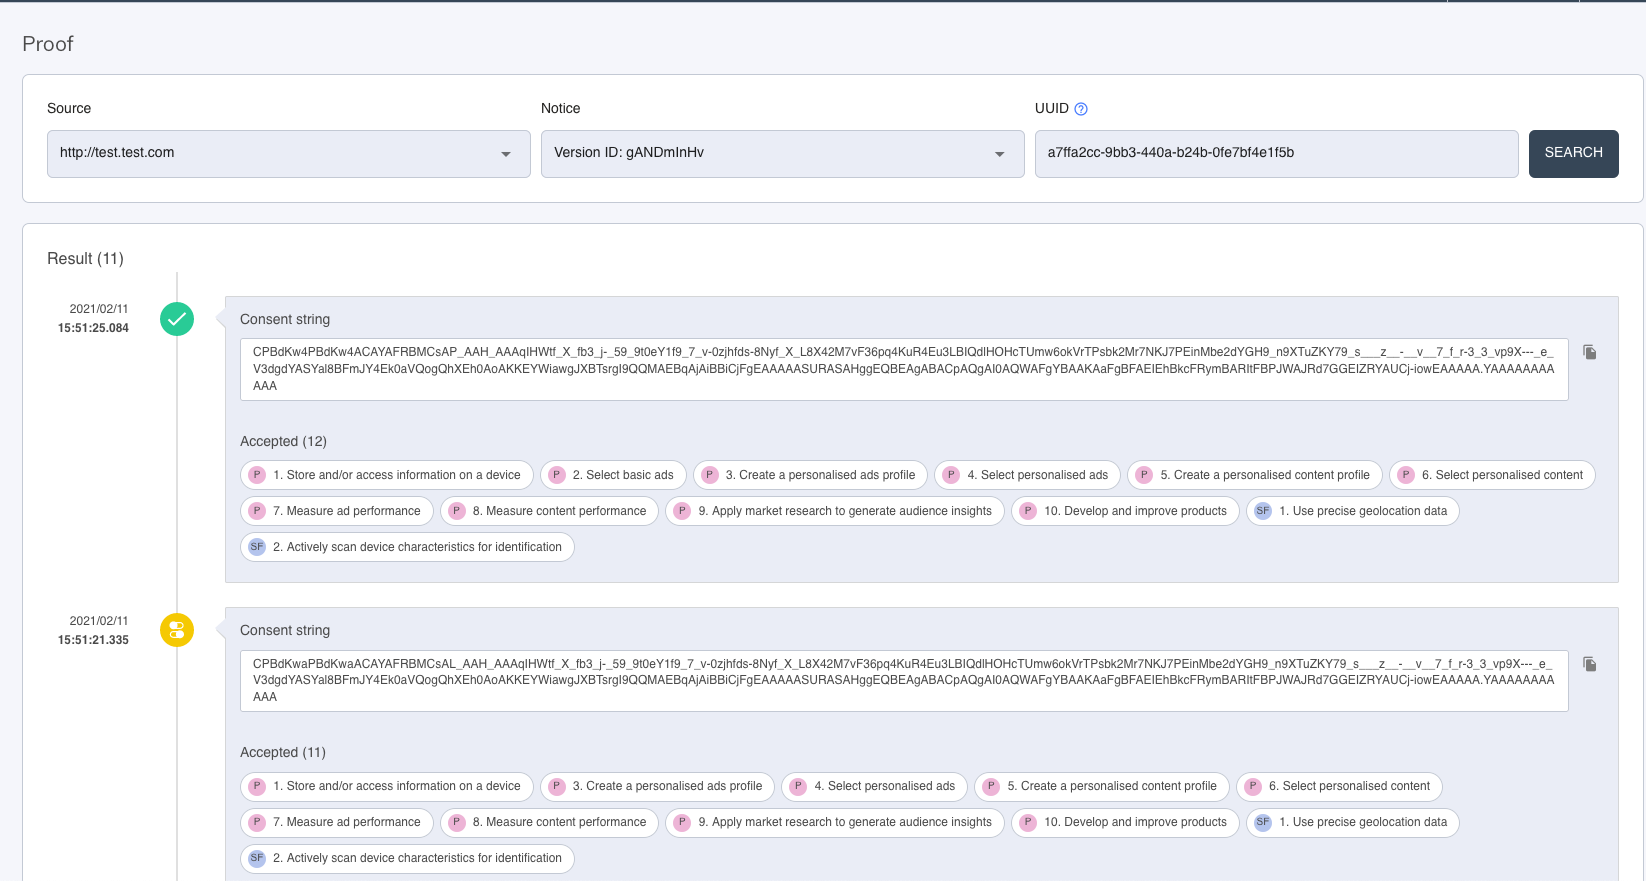The height and width of the screenshot is (881, 1646).
Task: Open the Notice version dropdown
Action: pos(782,154)
